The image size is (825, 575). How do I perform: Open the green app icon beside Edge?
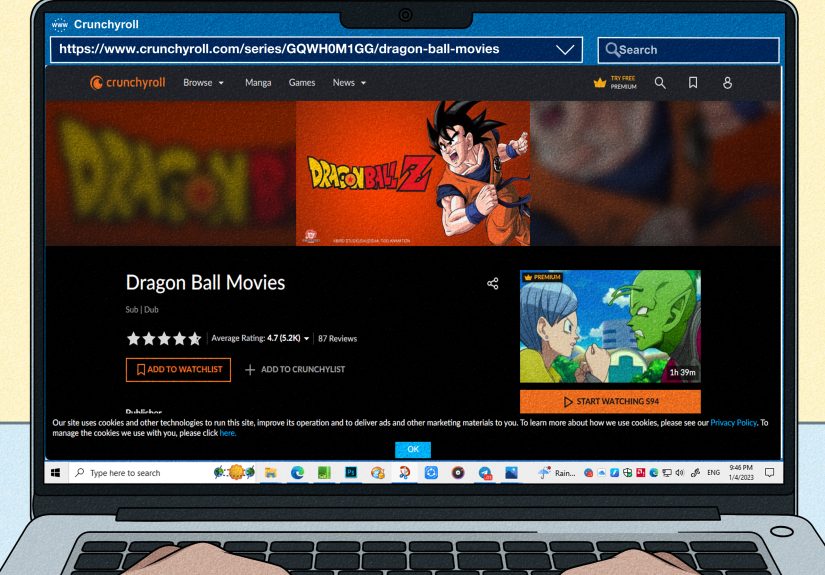(324, 472)
